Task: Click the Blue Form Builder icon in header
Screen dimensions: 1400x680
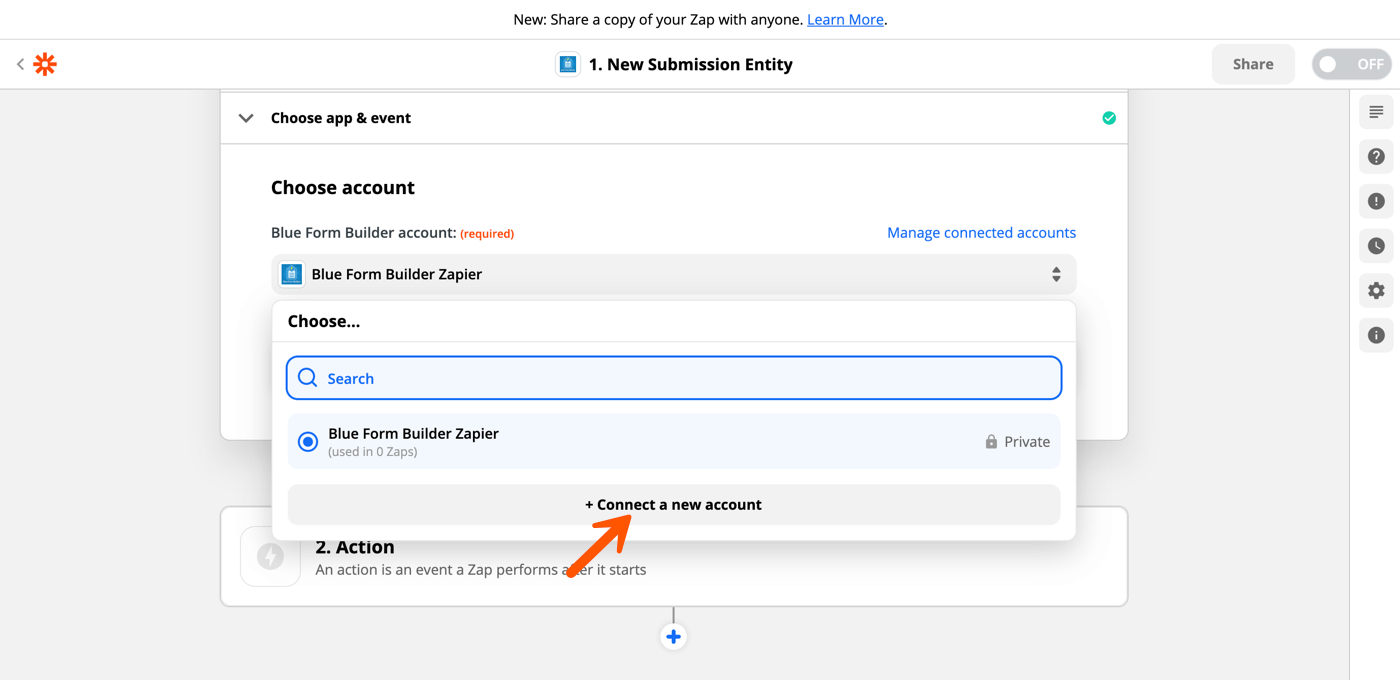Action: coord(567,63)
